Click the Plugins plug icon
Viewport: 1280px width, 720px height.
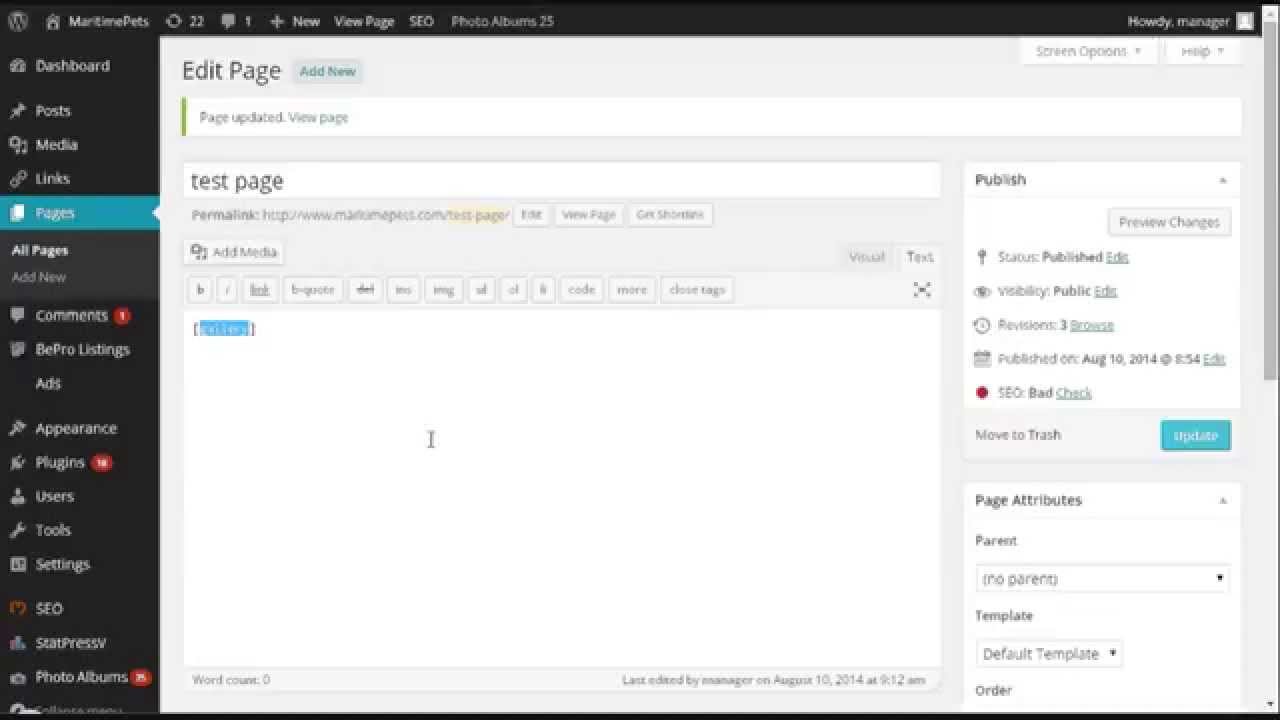point(18,462)
